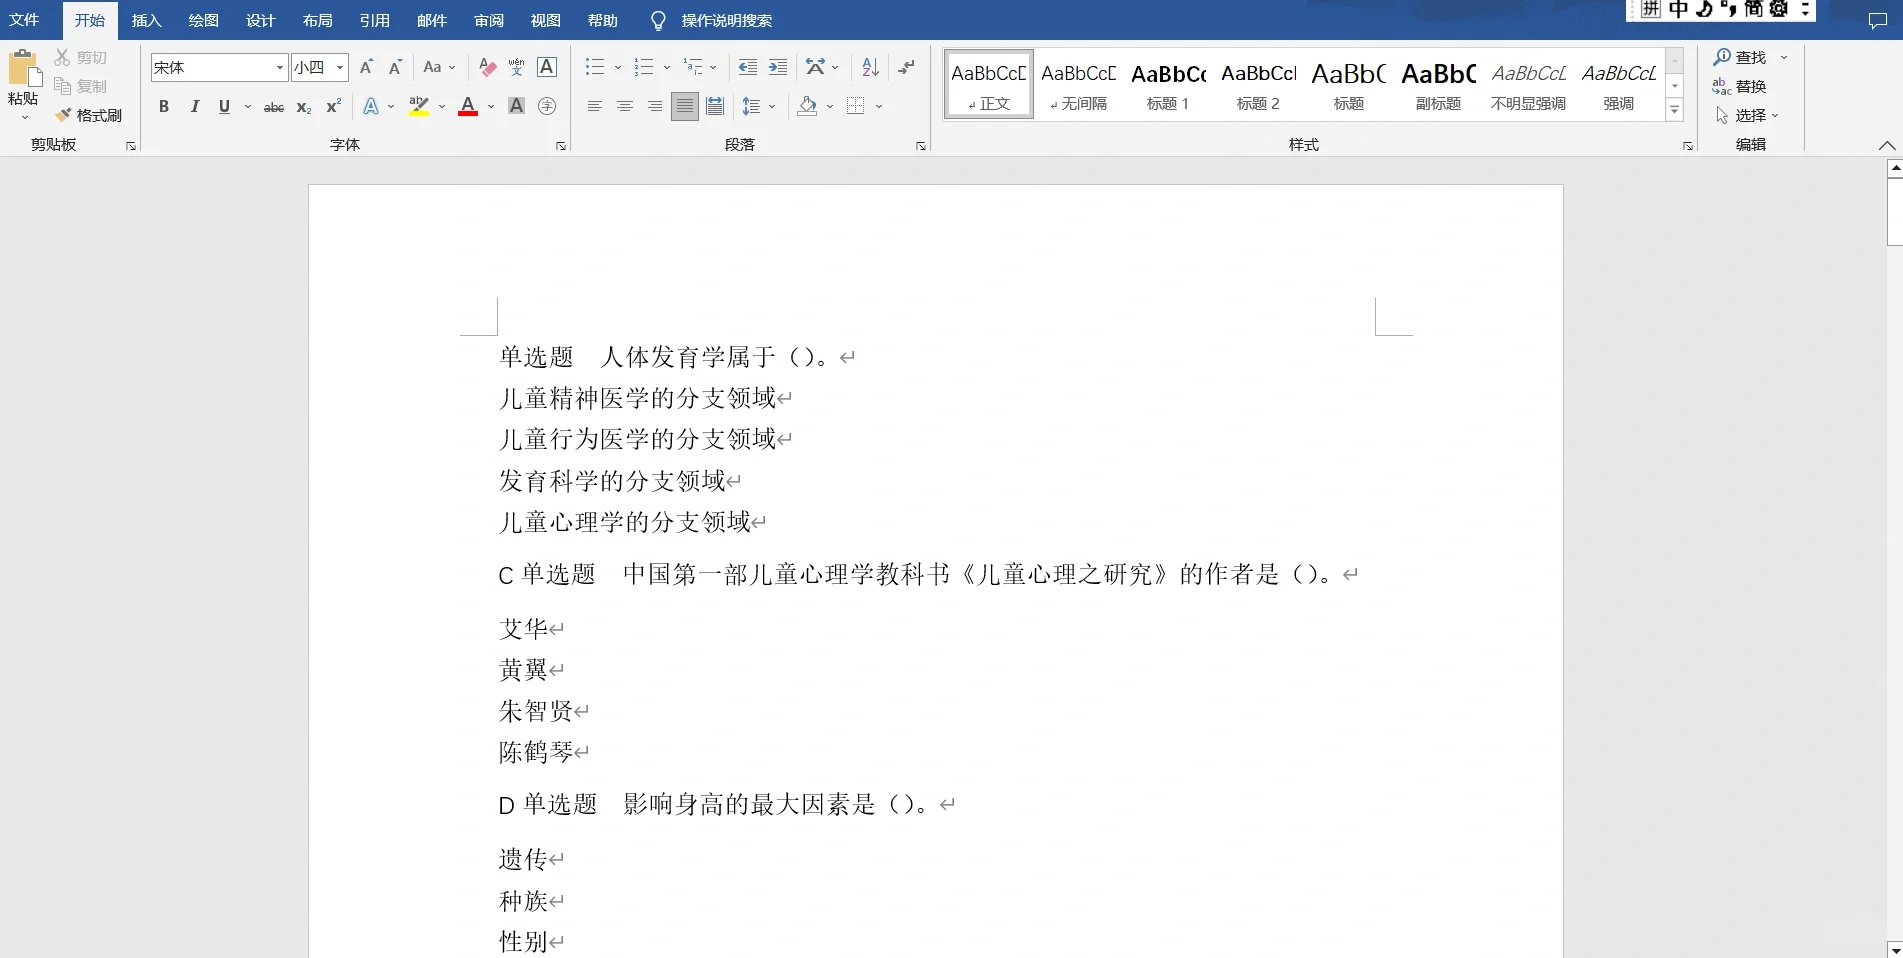Toggle Italic formatting
Screen dimensions: 1903x958
pos(195,106)
